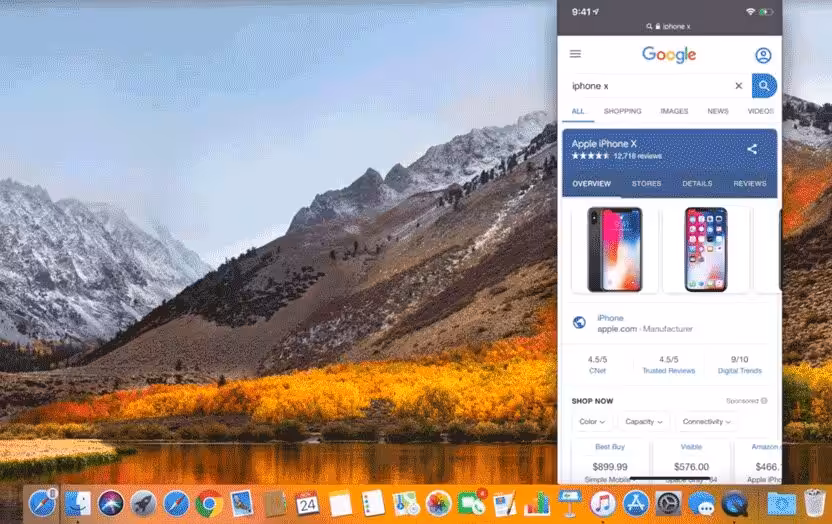Image resolution: width=832 pixels, height=524 pixels.
Task: Switch to the NEWS tab
Action: [718, 111]
